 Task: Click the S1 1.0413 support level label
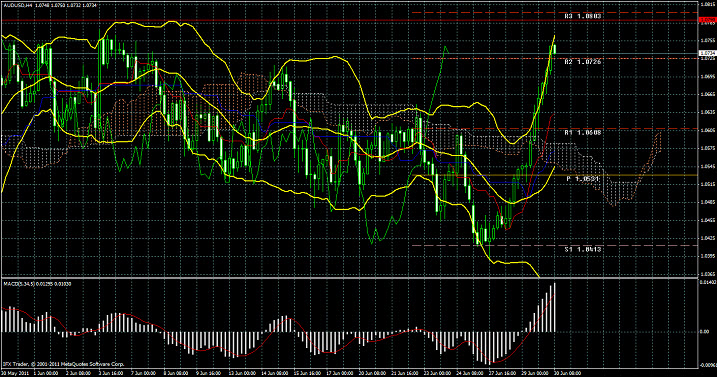pyautogui.click(x=582, y=249)
